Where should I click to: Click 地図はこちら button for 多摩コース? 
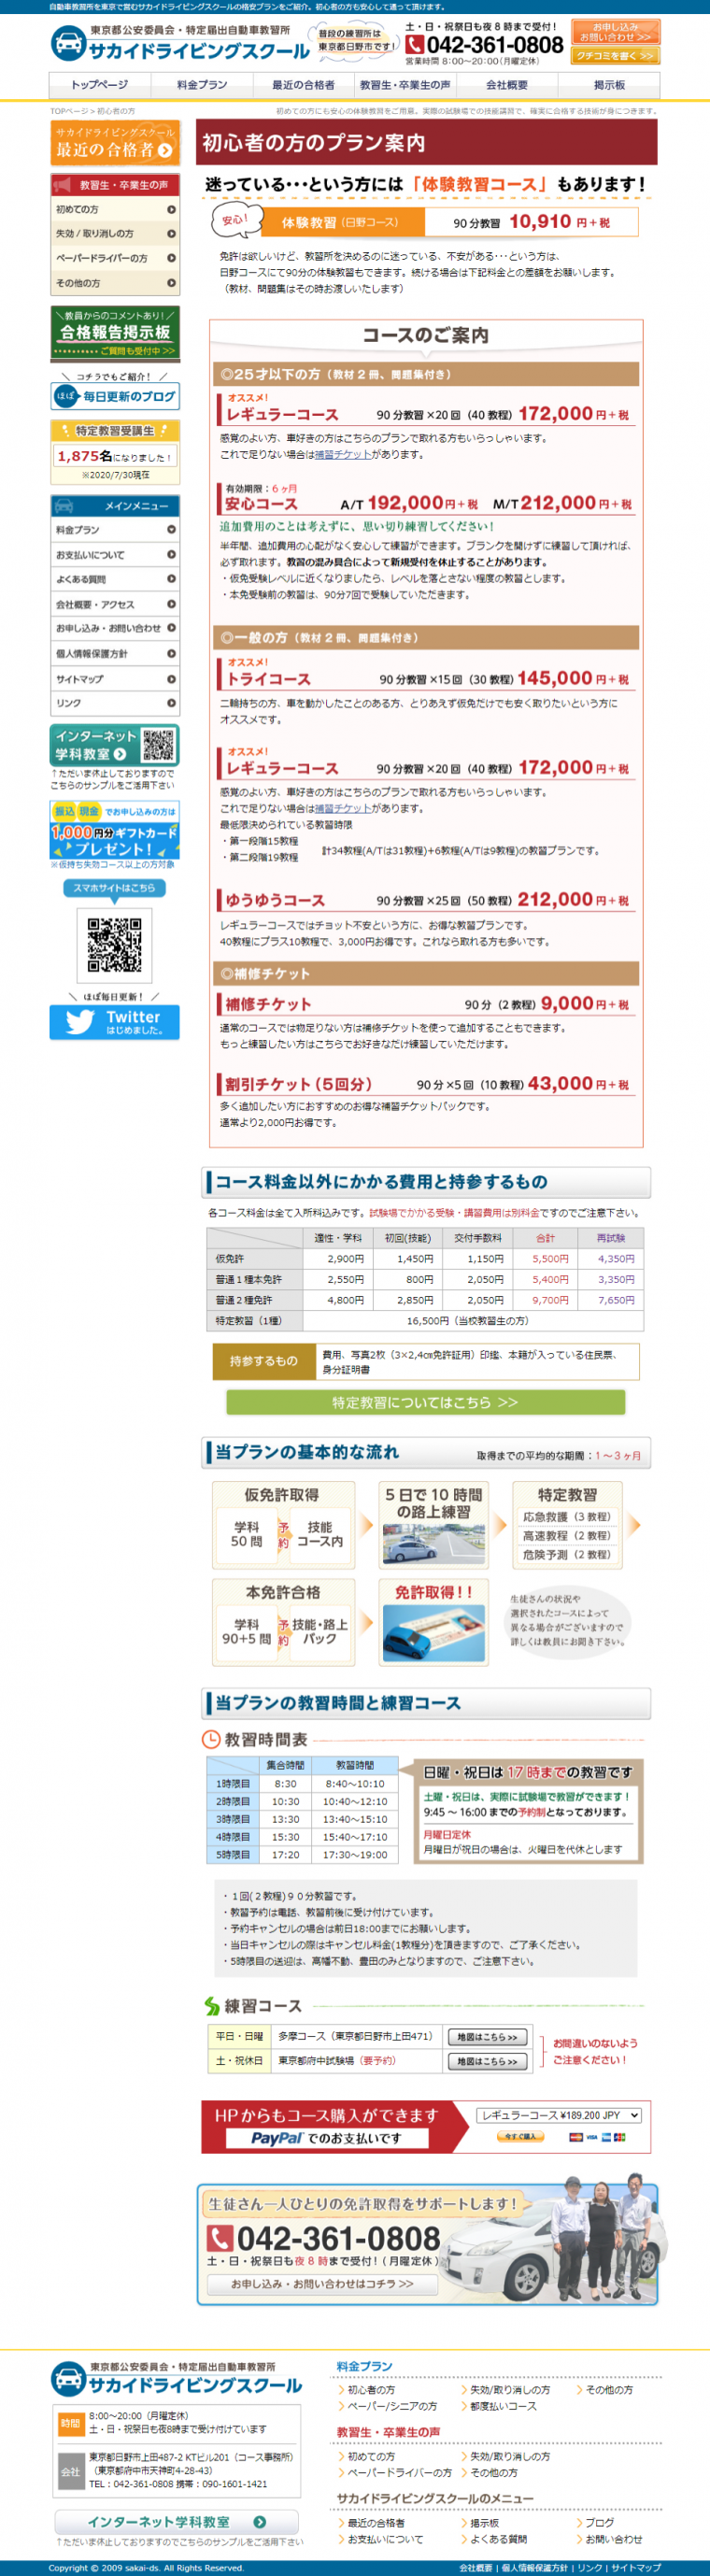pyautogui.click(x=487, y=2037)
